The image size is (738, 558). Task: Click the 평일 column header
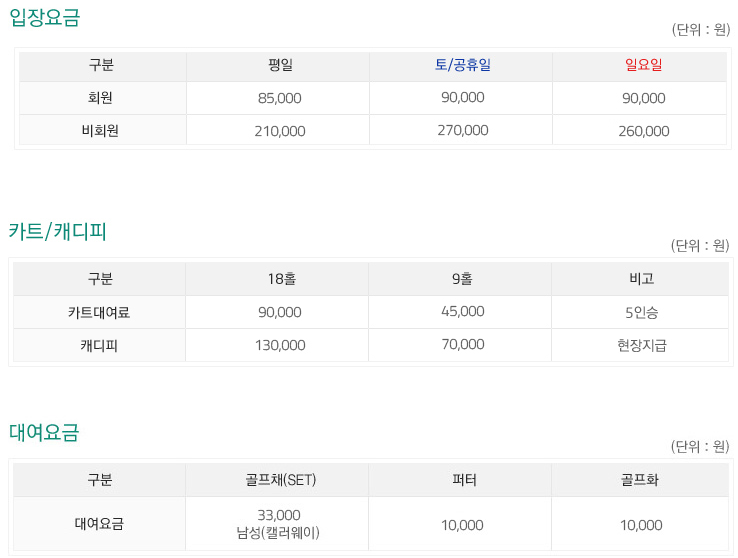click(279, 65)
